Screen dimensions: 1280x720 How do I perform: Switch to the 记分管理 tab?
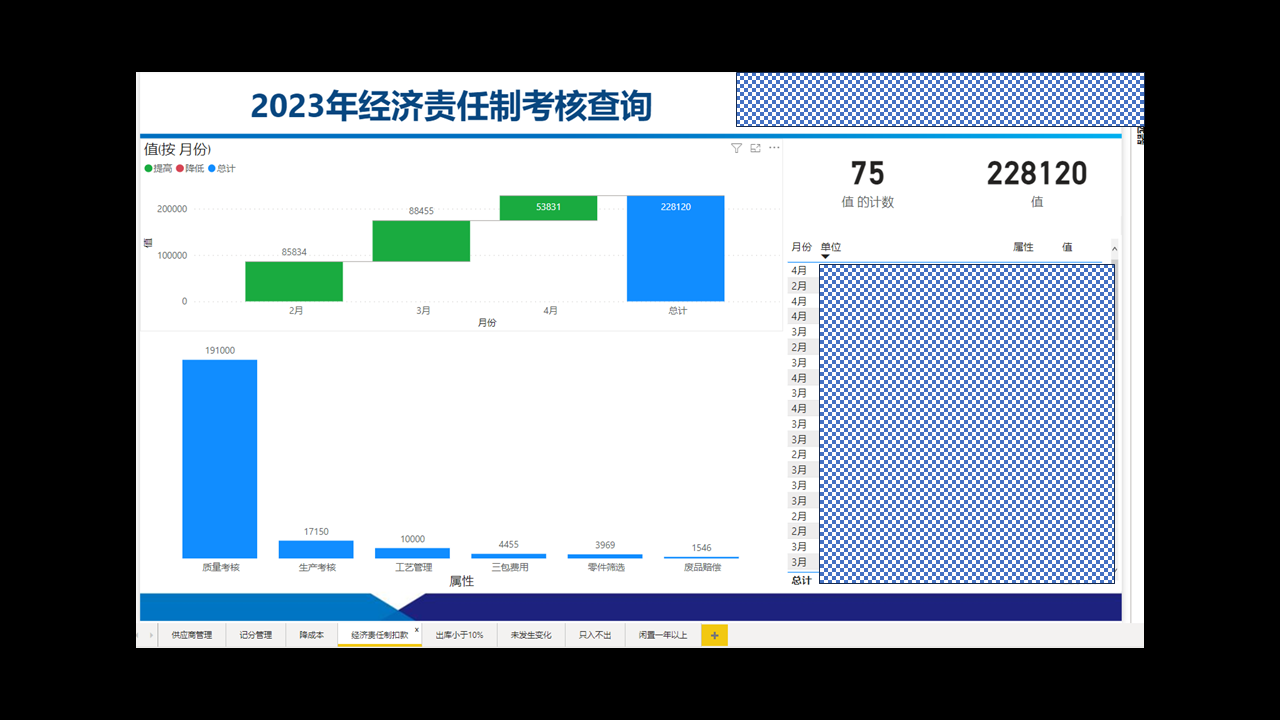[256, 635]
